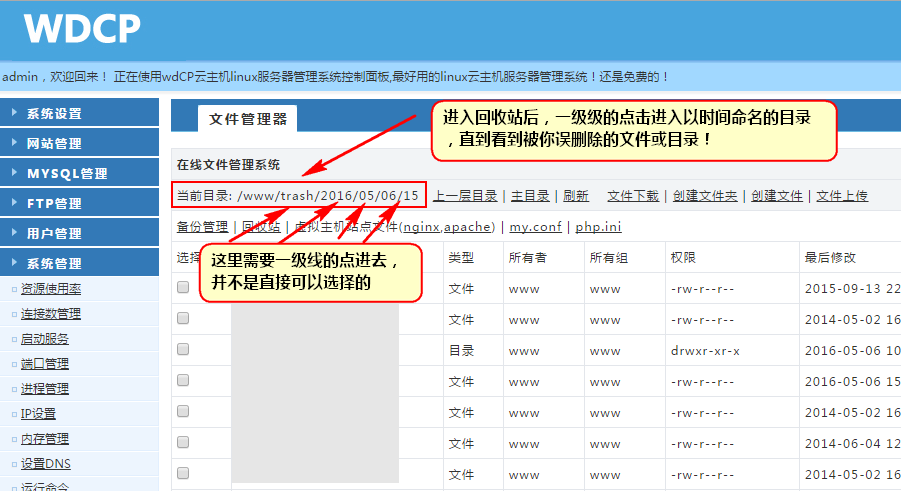Click the icon next to 设置DNS

(x=13, y=464)
